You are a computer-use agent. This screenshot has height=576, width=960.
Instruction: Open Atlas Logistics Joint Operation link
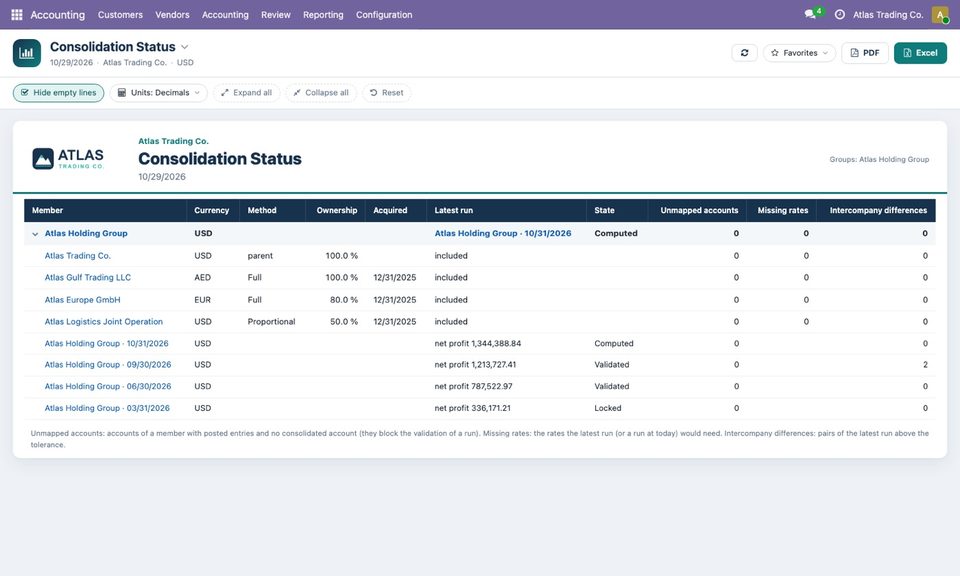click(103, 321)
